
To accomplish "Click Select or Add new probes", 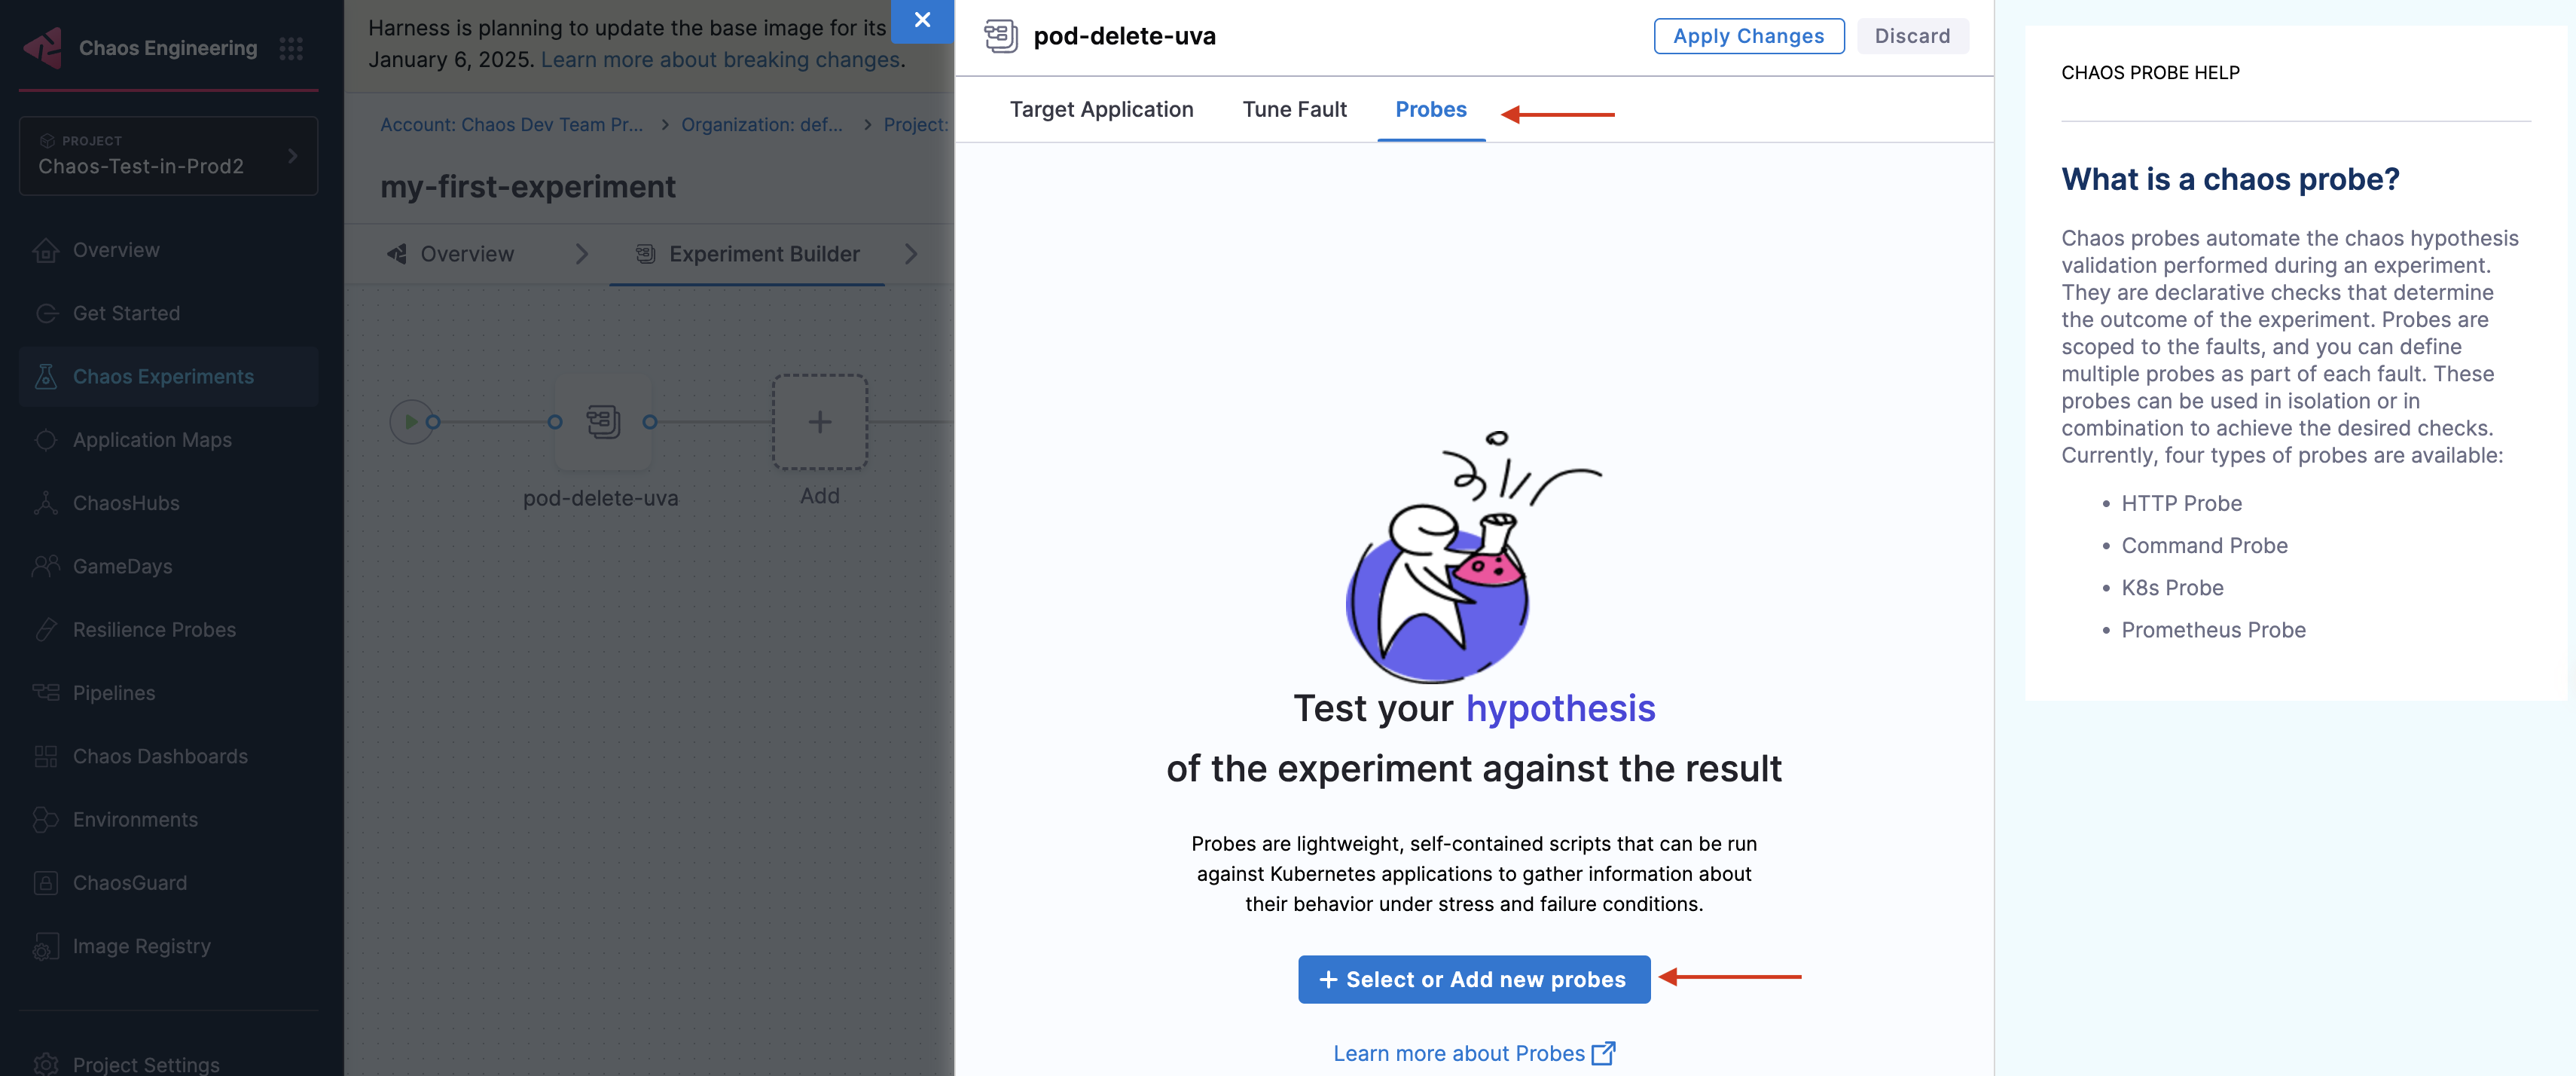I will [1473, 979].
